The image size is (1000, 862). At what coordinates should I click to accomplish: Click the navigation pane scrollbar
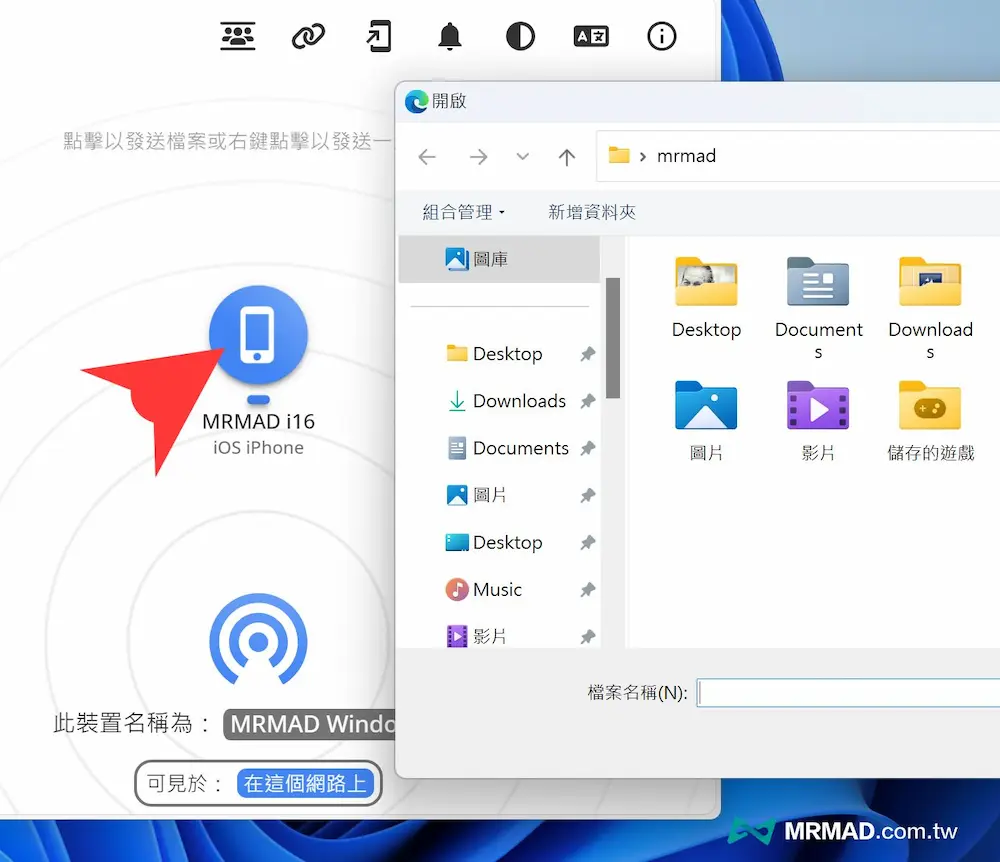[x=612, y=338]
